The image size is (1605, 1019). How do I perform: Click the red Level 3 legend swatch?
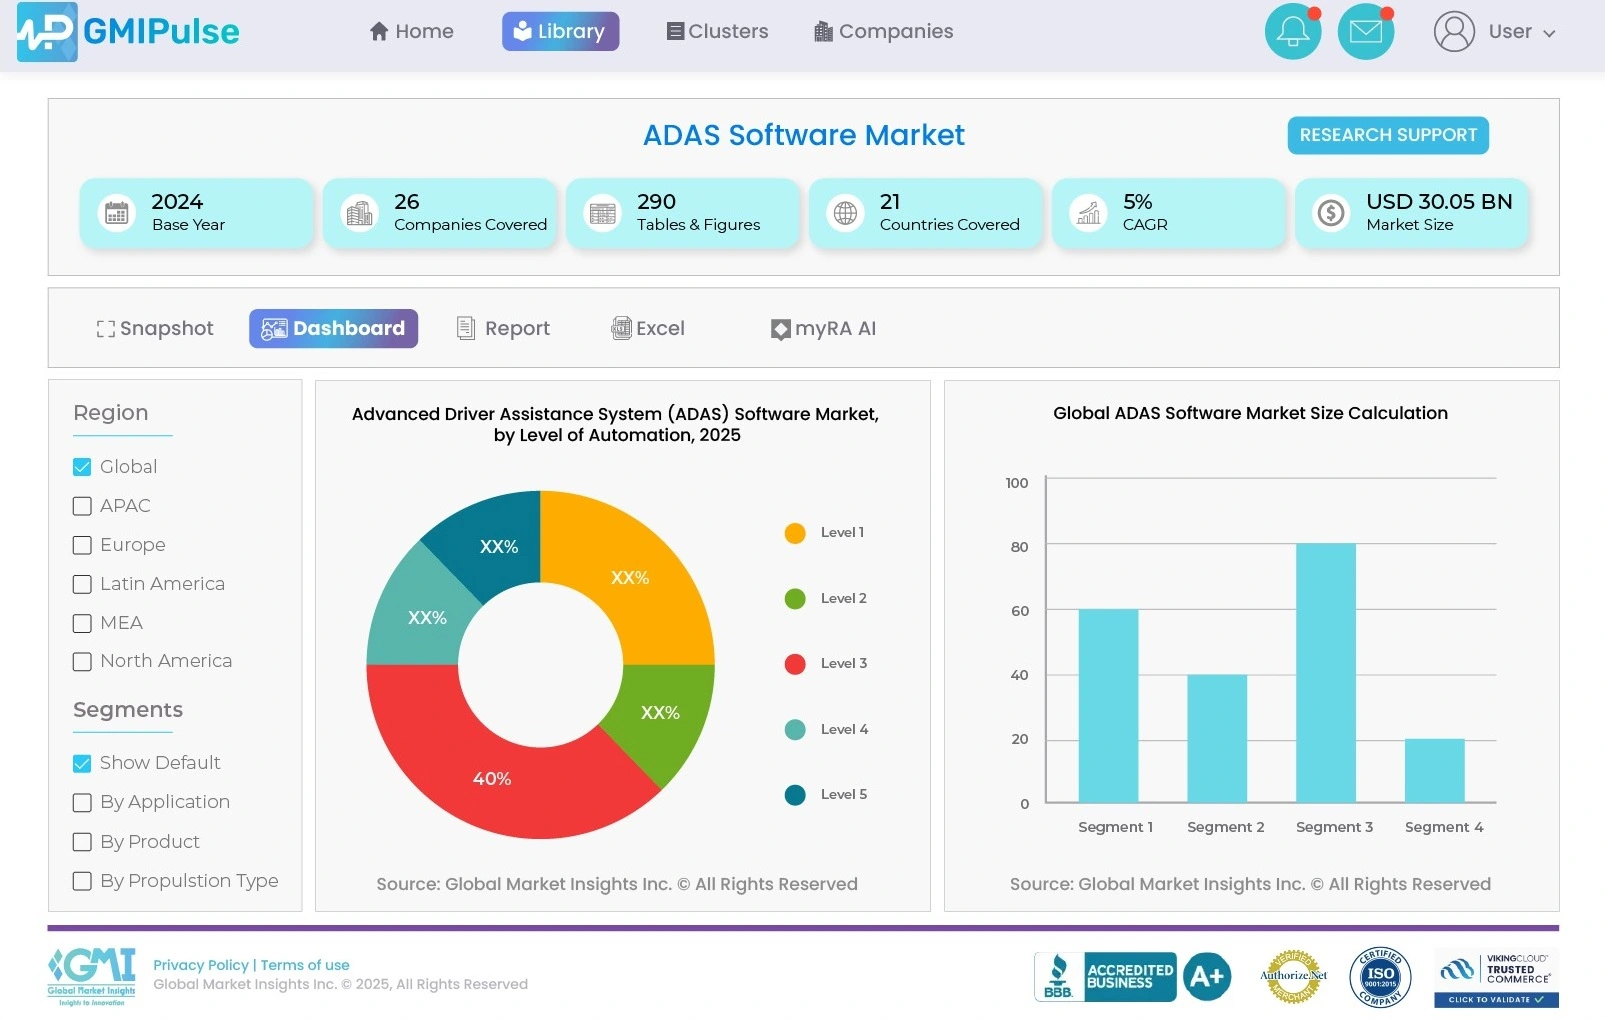[795, 664]
